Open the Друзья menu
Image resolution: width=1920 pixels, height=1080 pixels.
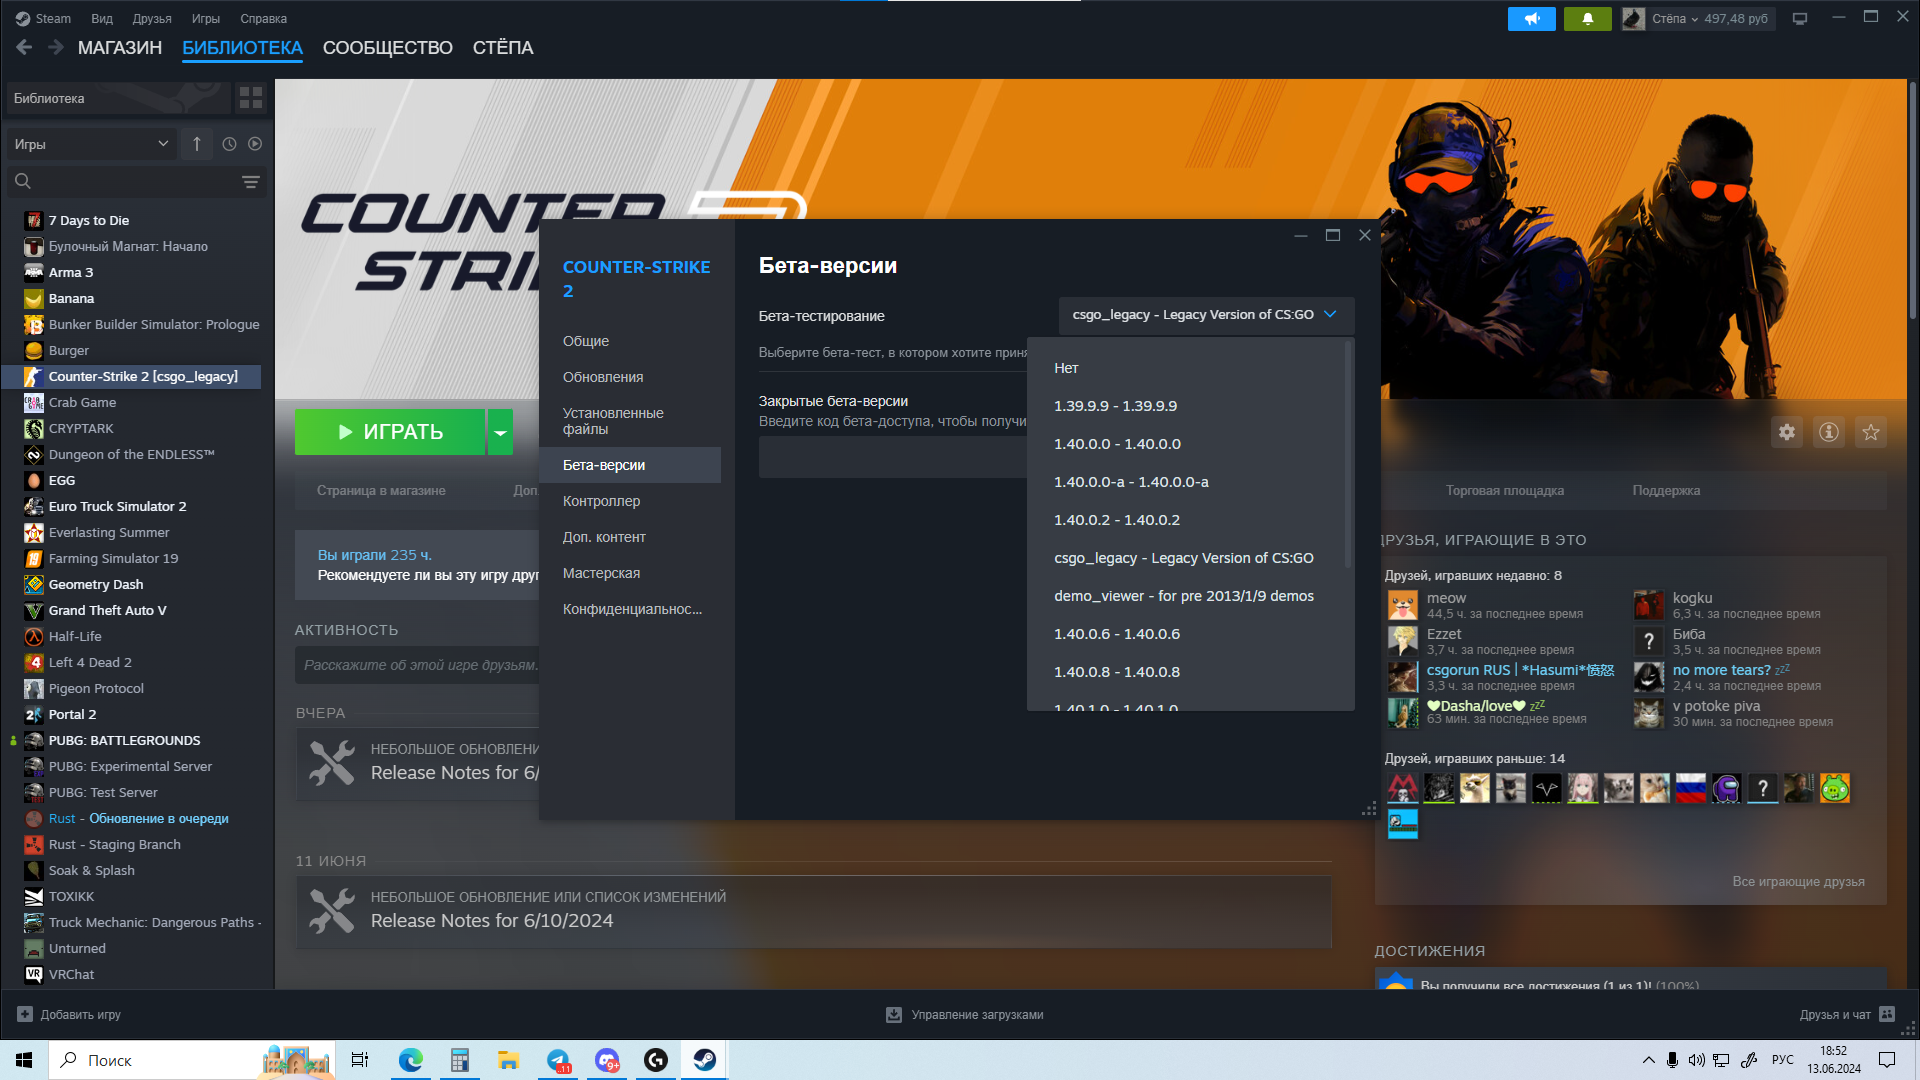[152, 19]
